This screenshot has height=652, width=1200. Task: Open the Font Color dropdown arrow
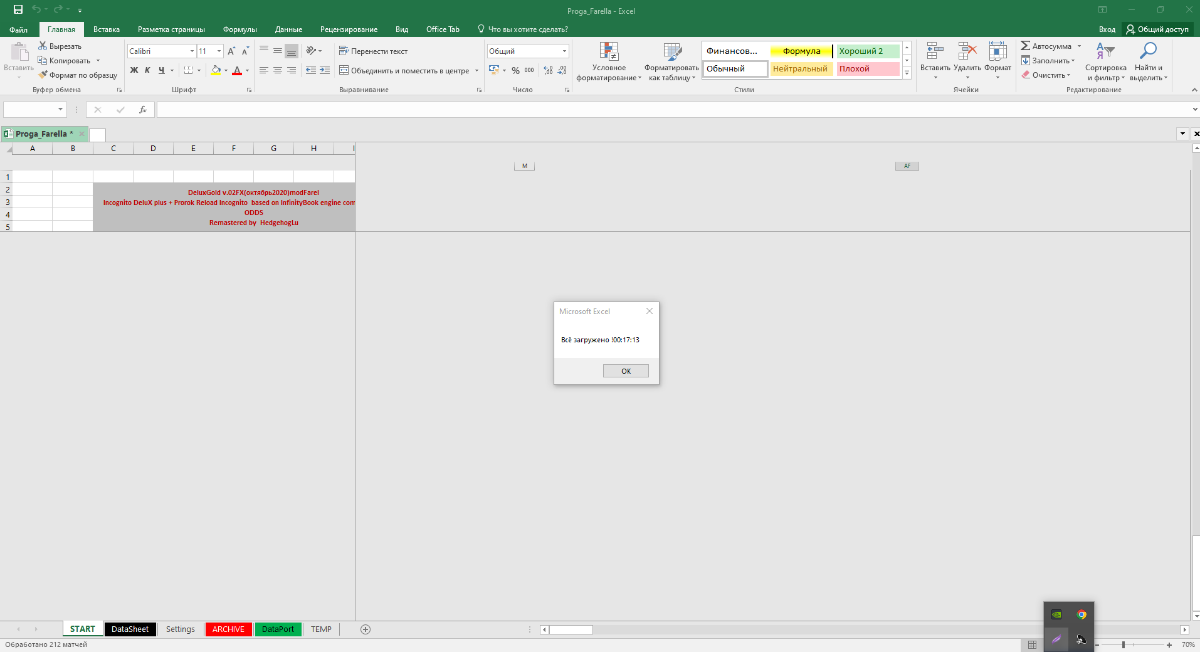click(x=246, y=70)
